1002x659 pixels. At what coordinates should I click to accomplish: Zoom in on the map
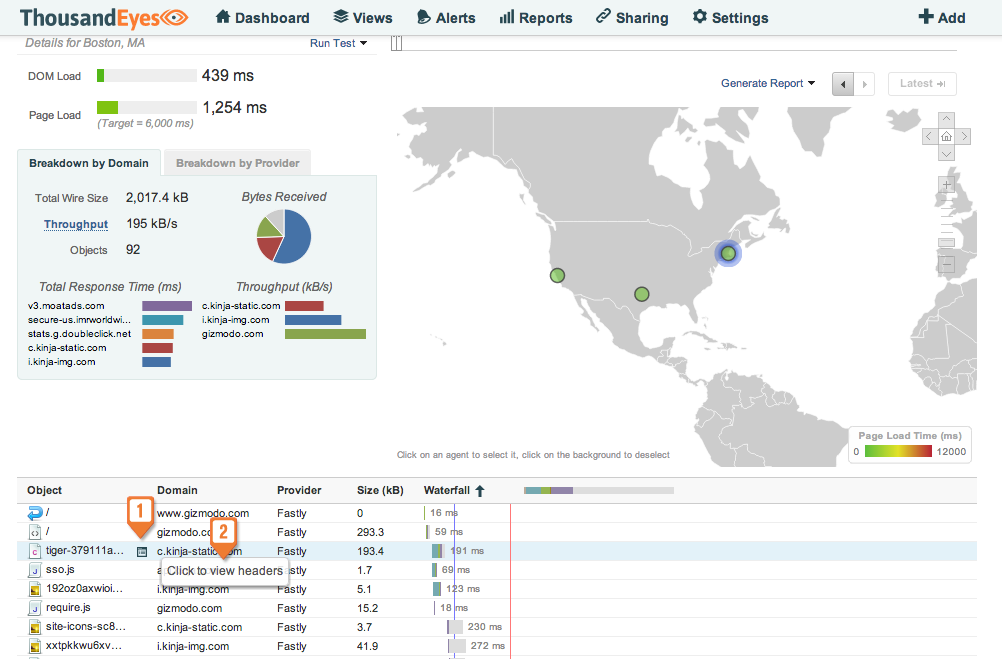[x=946, y=185]
